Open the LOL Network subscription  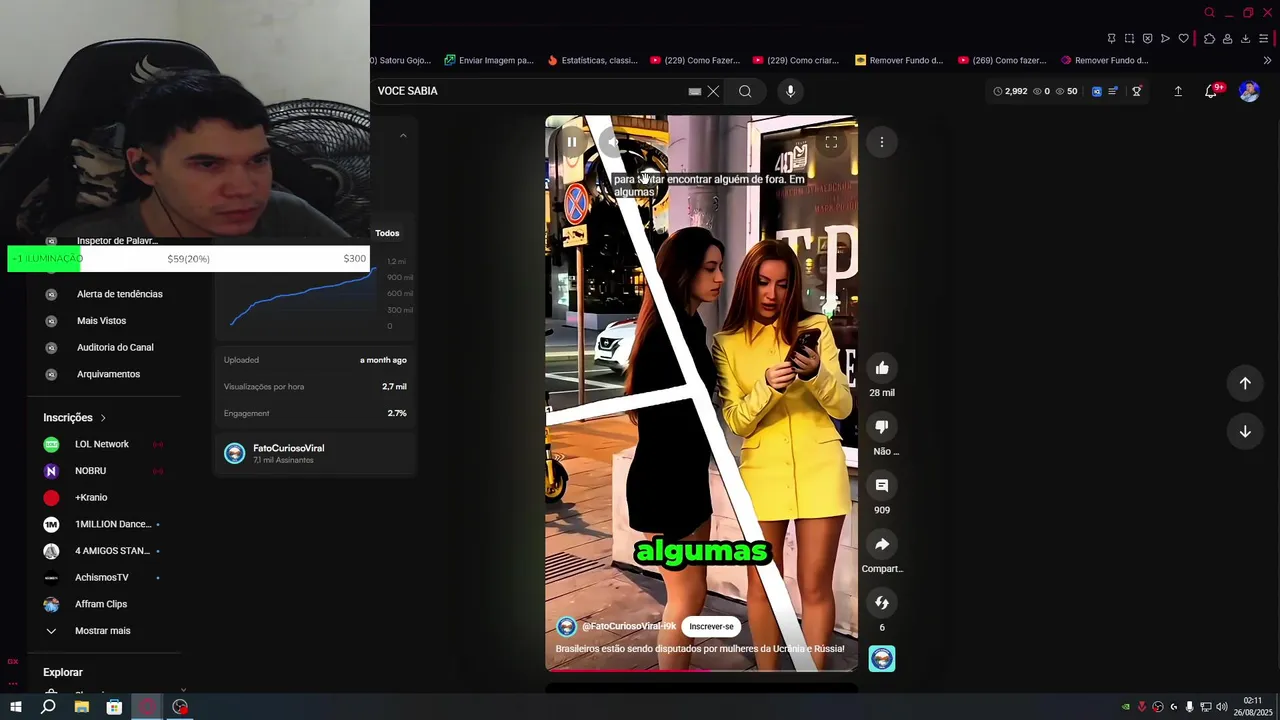tap(103, 444)
